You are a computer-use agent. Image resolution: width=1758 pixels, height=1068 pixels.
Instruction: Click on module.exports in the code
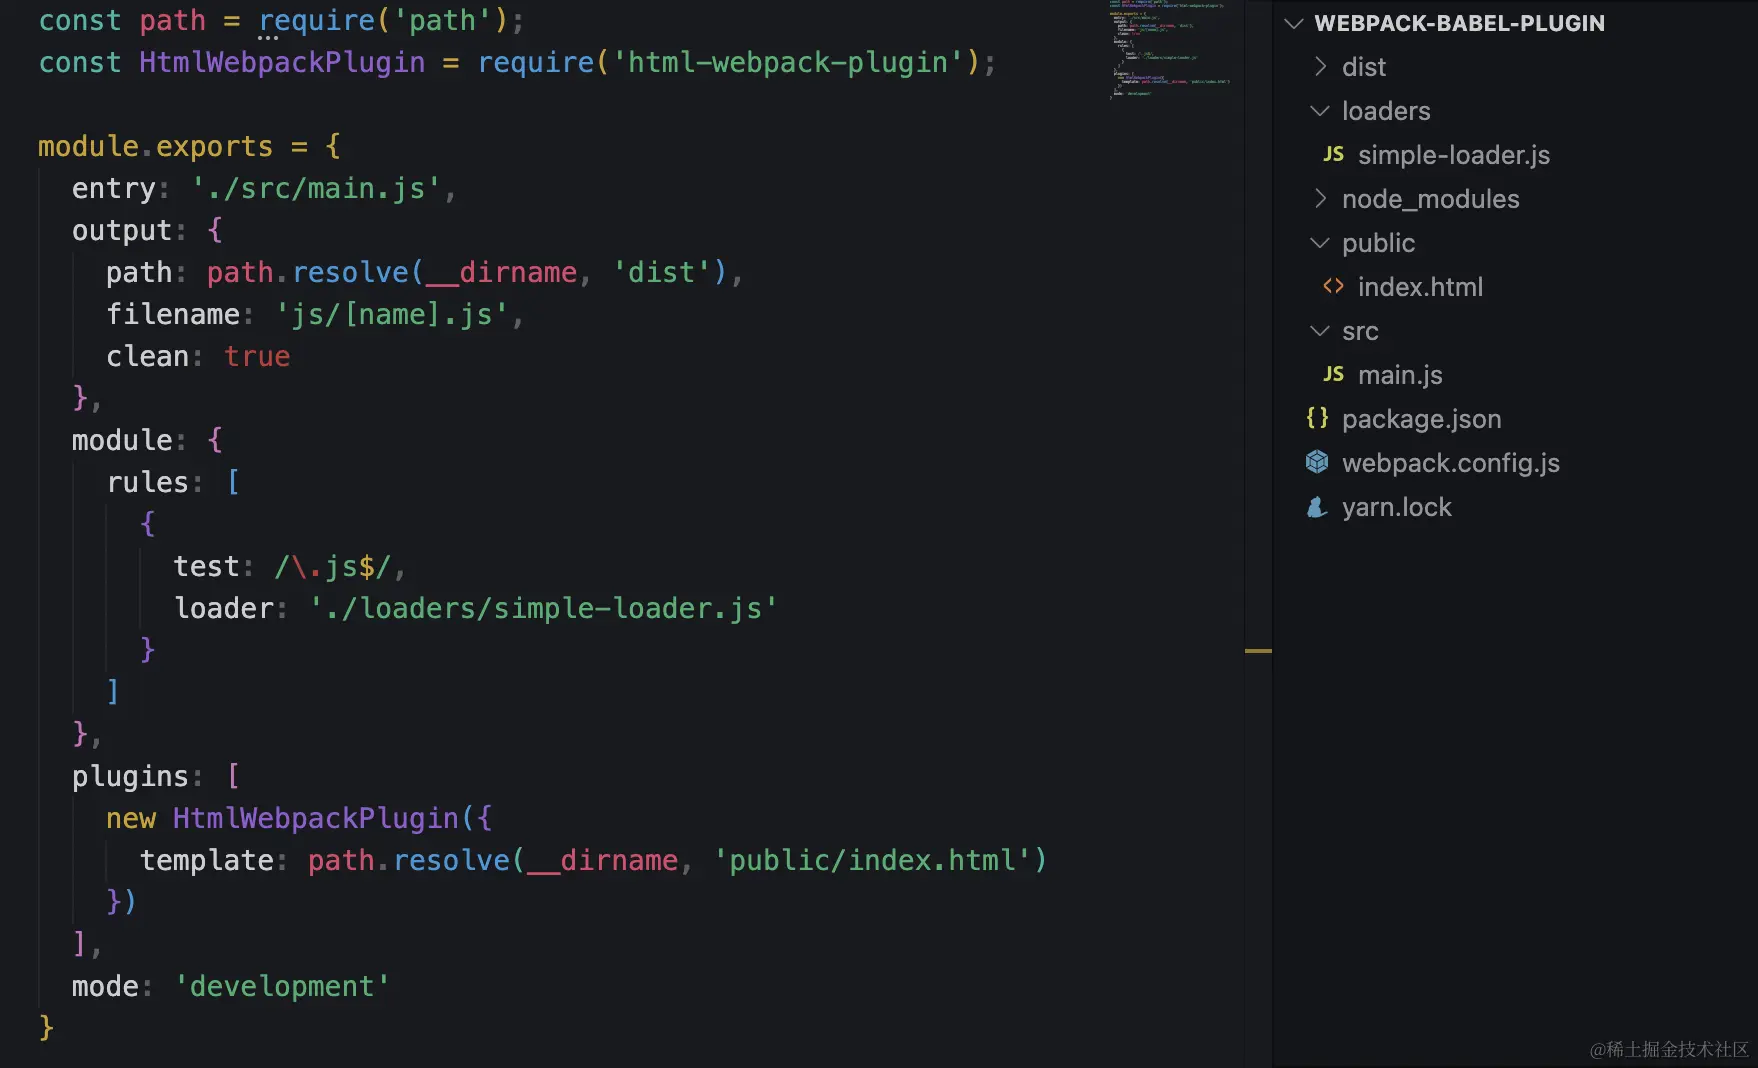click(x=155, y=146)
